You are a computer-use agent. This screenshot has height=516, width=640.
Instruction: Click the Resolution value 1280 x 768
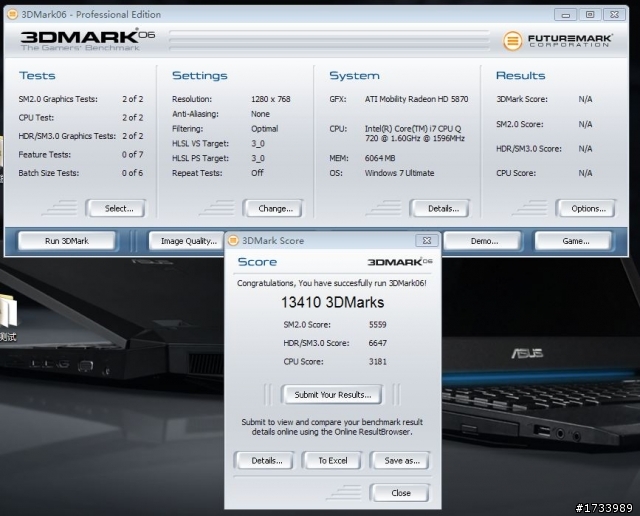[271, 99]
